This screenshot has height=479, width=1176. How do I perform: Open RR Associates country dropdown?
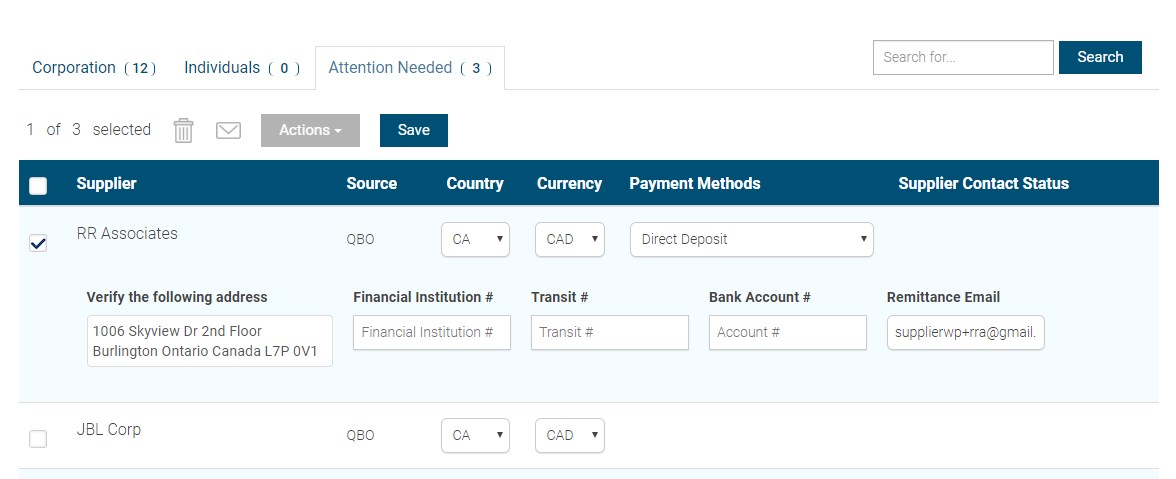[475, 240]
